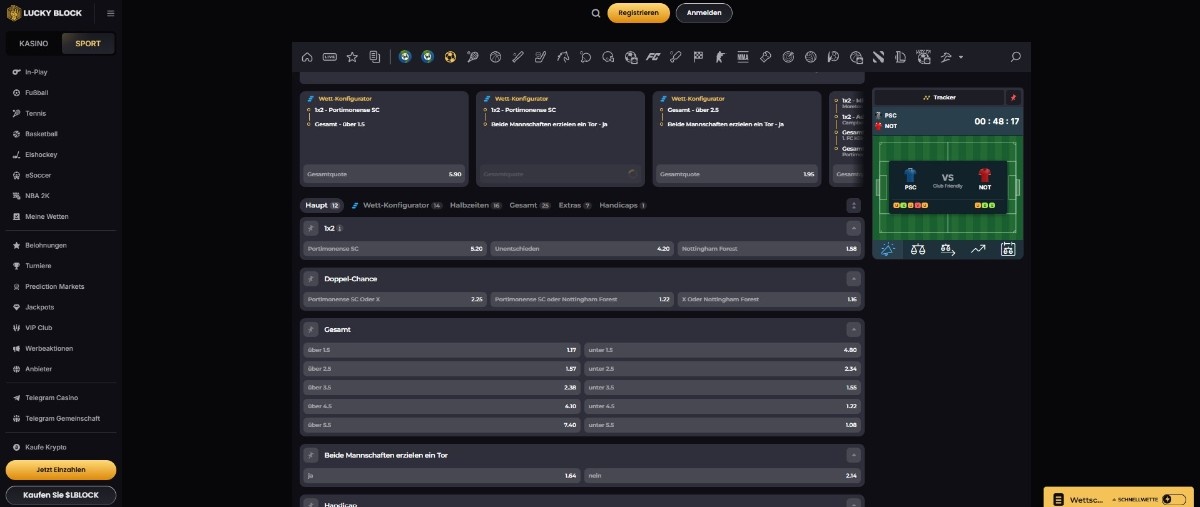Open the bet slips document icon

coord(374,57)
